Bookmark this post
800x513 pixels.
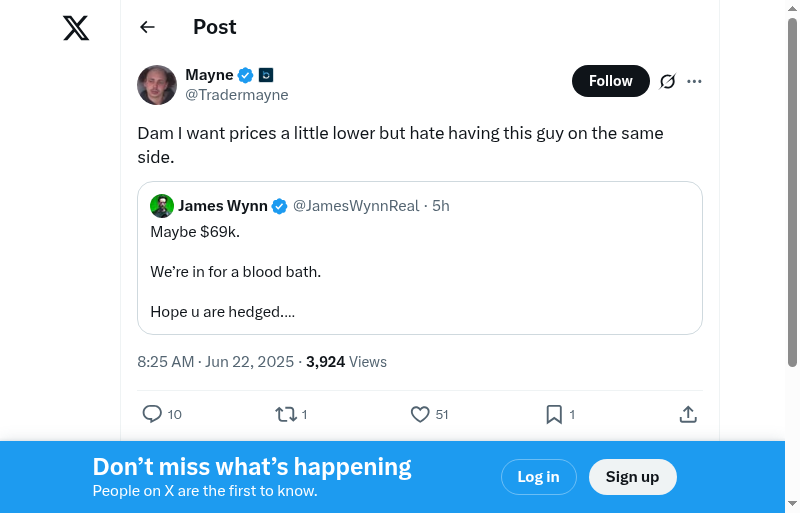point(554,414)
